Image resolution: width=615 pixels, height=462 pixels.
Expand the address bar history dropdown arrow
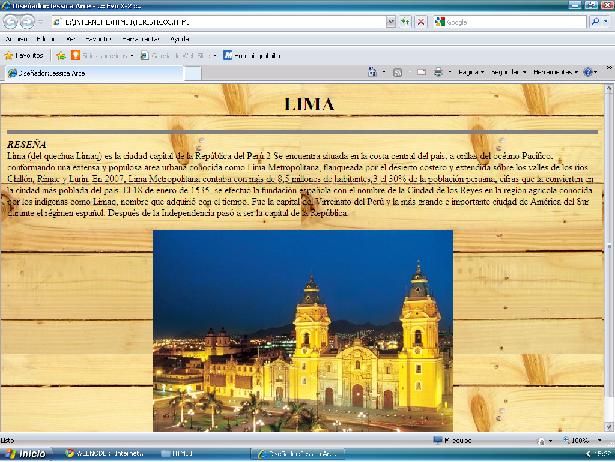(390, 21)
